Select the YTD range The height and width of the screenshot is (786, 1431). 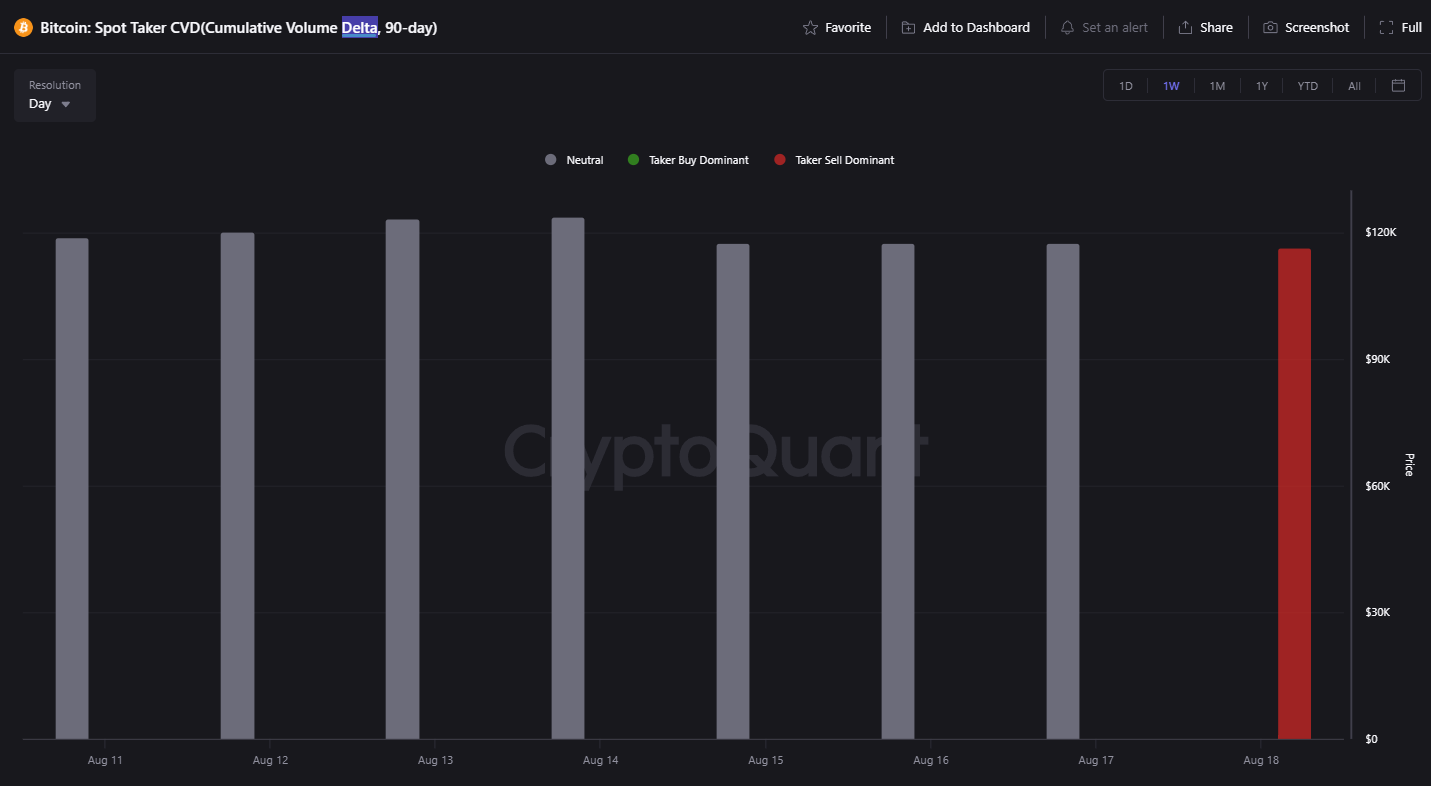pos(1307,86)
